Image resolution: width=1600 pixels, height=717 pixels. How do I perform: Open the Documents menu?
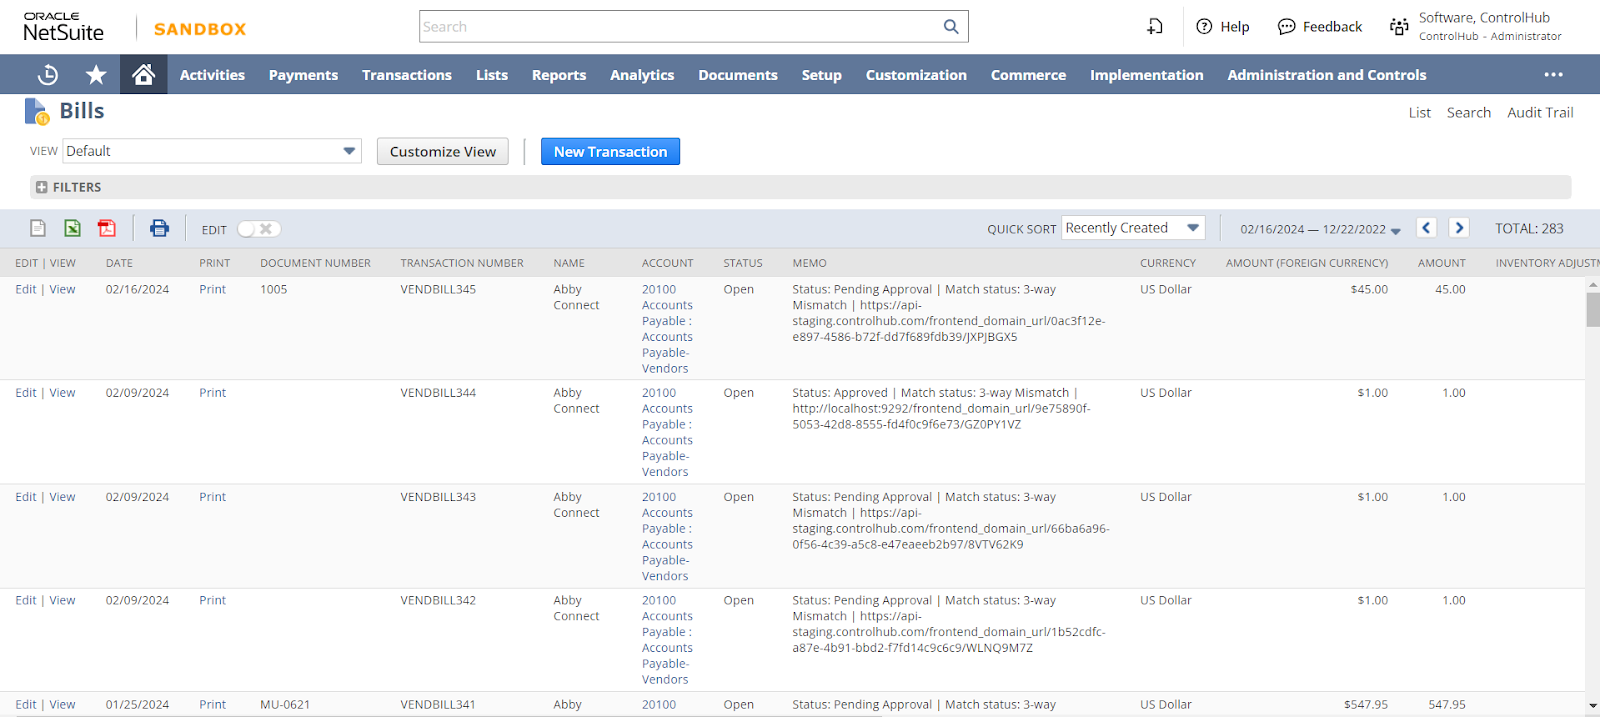pos(738,75)
